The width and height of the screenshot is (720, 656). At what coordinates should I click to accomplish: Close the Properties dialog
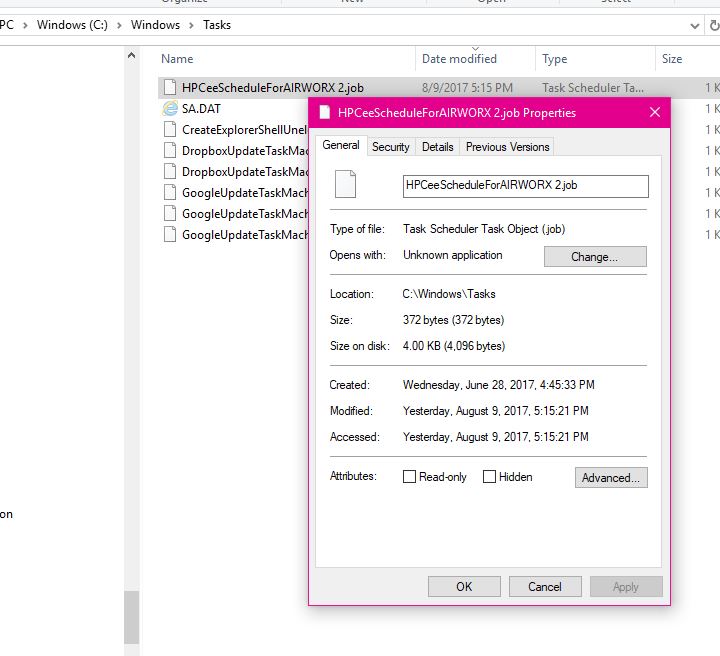[x=655, y=112]
